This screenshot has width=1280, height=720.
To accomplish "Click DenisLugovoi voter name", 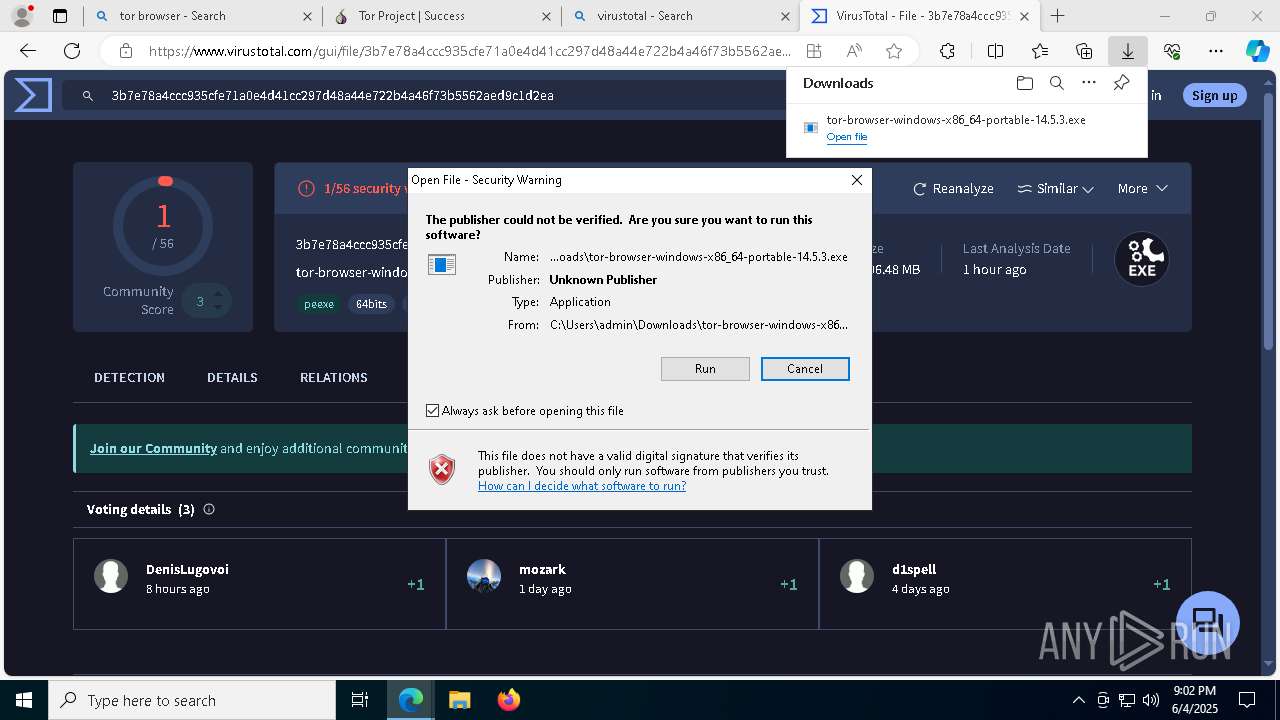I will pyautogui.click(x=187, y=569).
